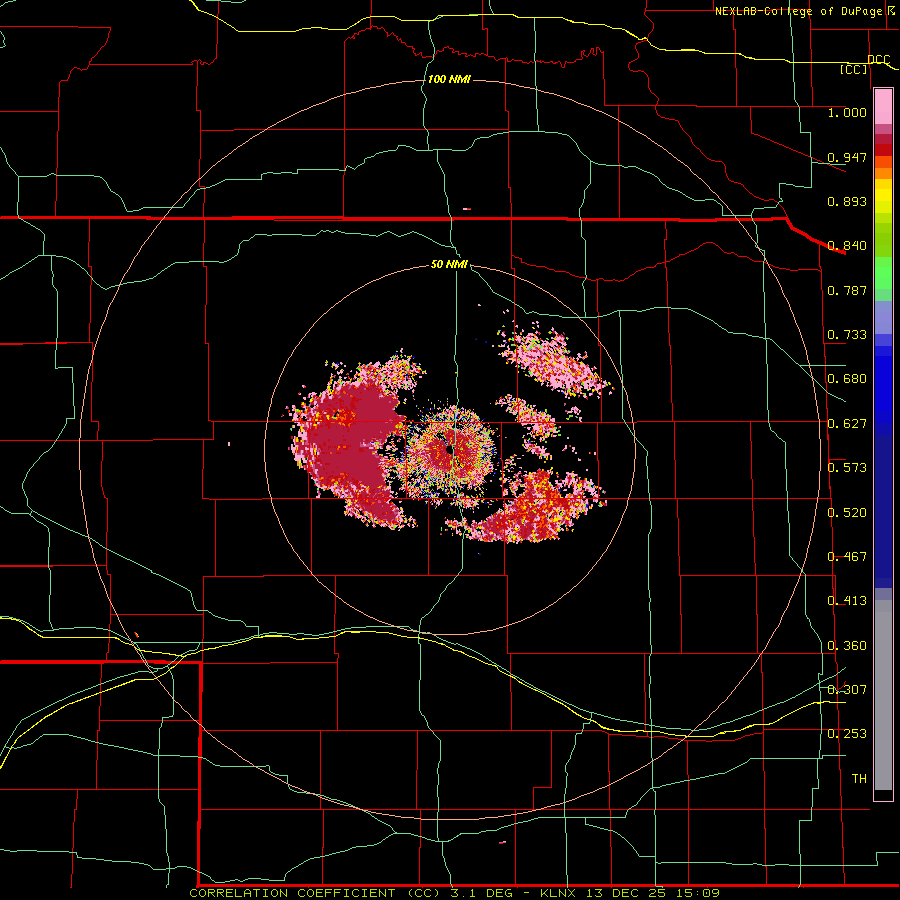Screen dimensions: 900x900
Task: Click the 0.840 scale value
Action: point(847,246)
